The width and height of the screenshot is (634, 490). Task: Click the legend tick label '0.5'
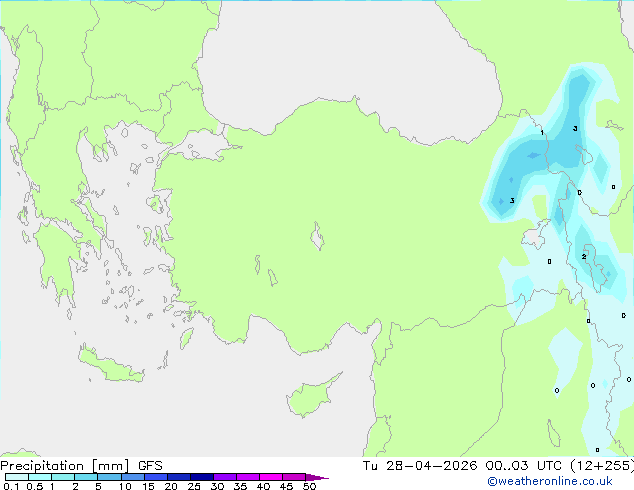click(35, 486)
